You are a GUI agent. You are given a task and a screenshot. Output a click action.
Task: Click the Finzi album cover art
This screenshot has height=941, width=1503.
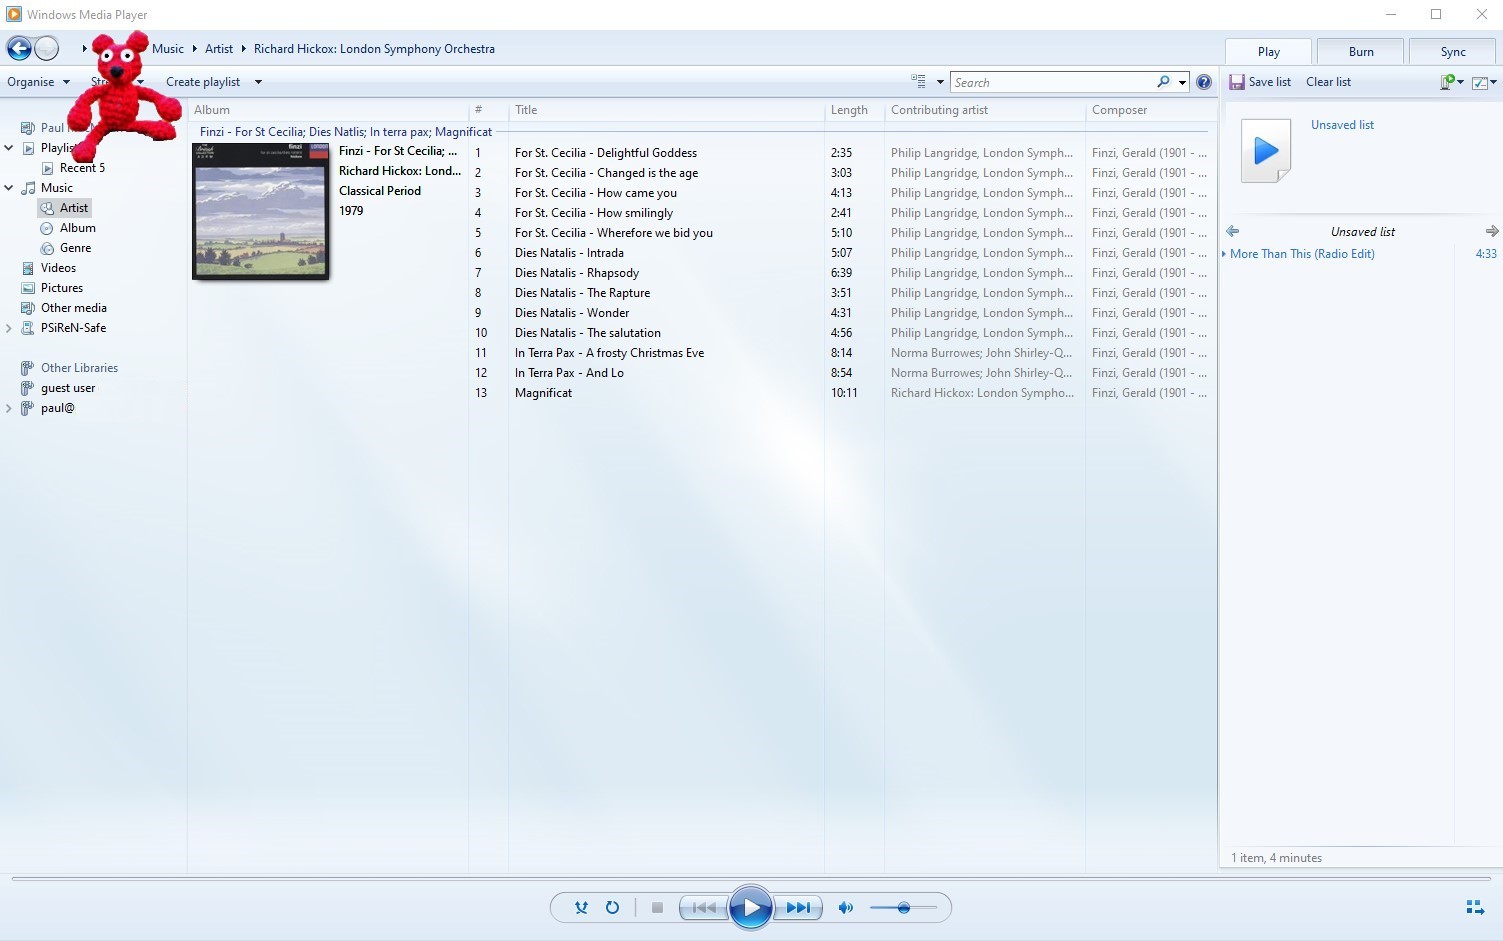261,211
